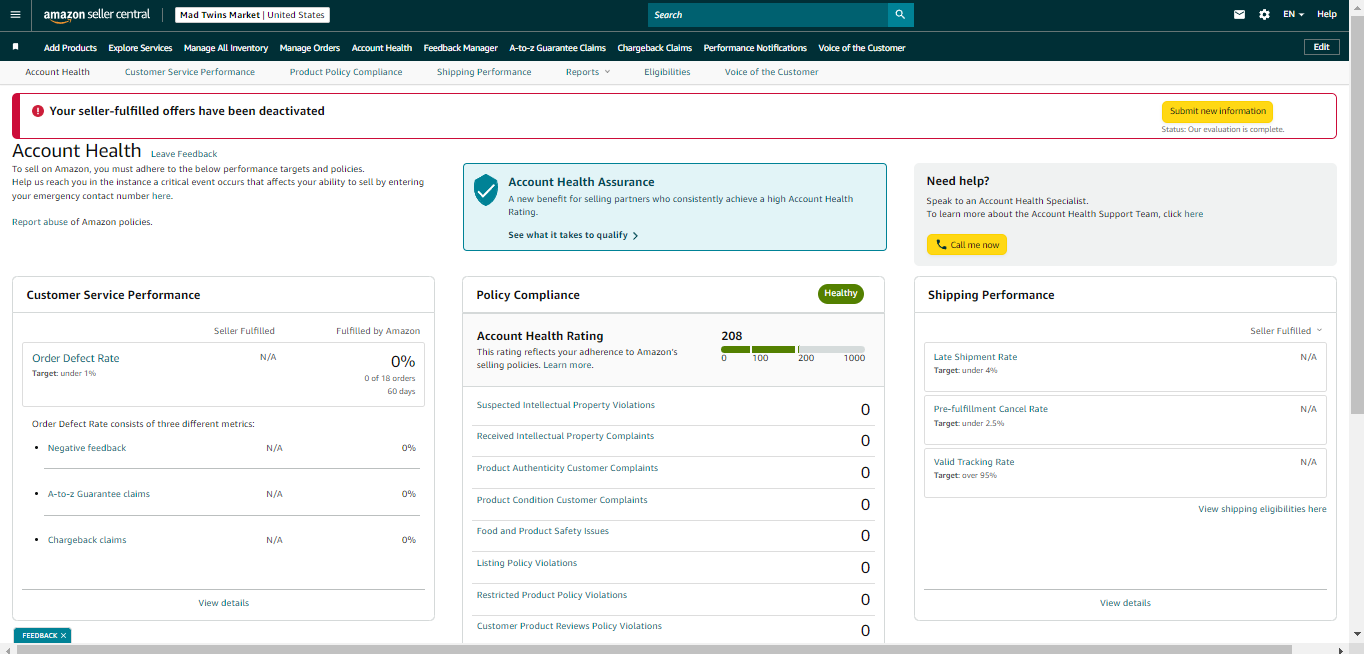This screenshot has height=654, width=1364.
Task: Open Listing Policy Violations
Action: 527,563
